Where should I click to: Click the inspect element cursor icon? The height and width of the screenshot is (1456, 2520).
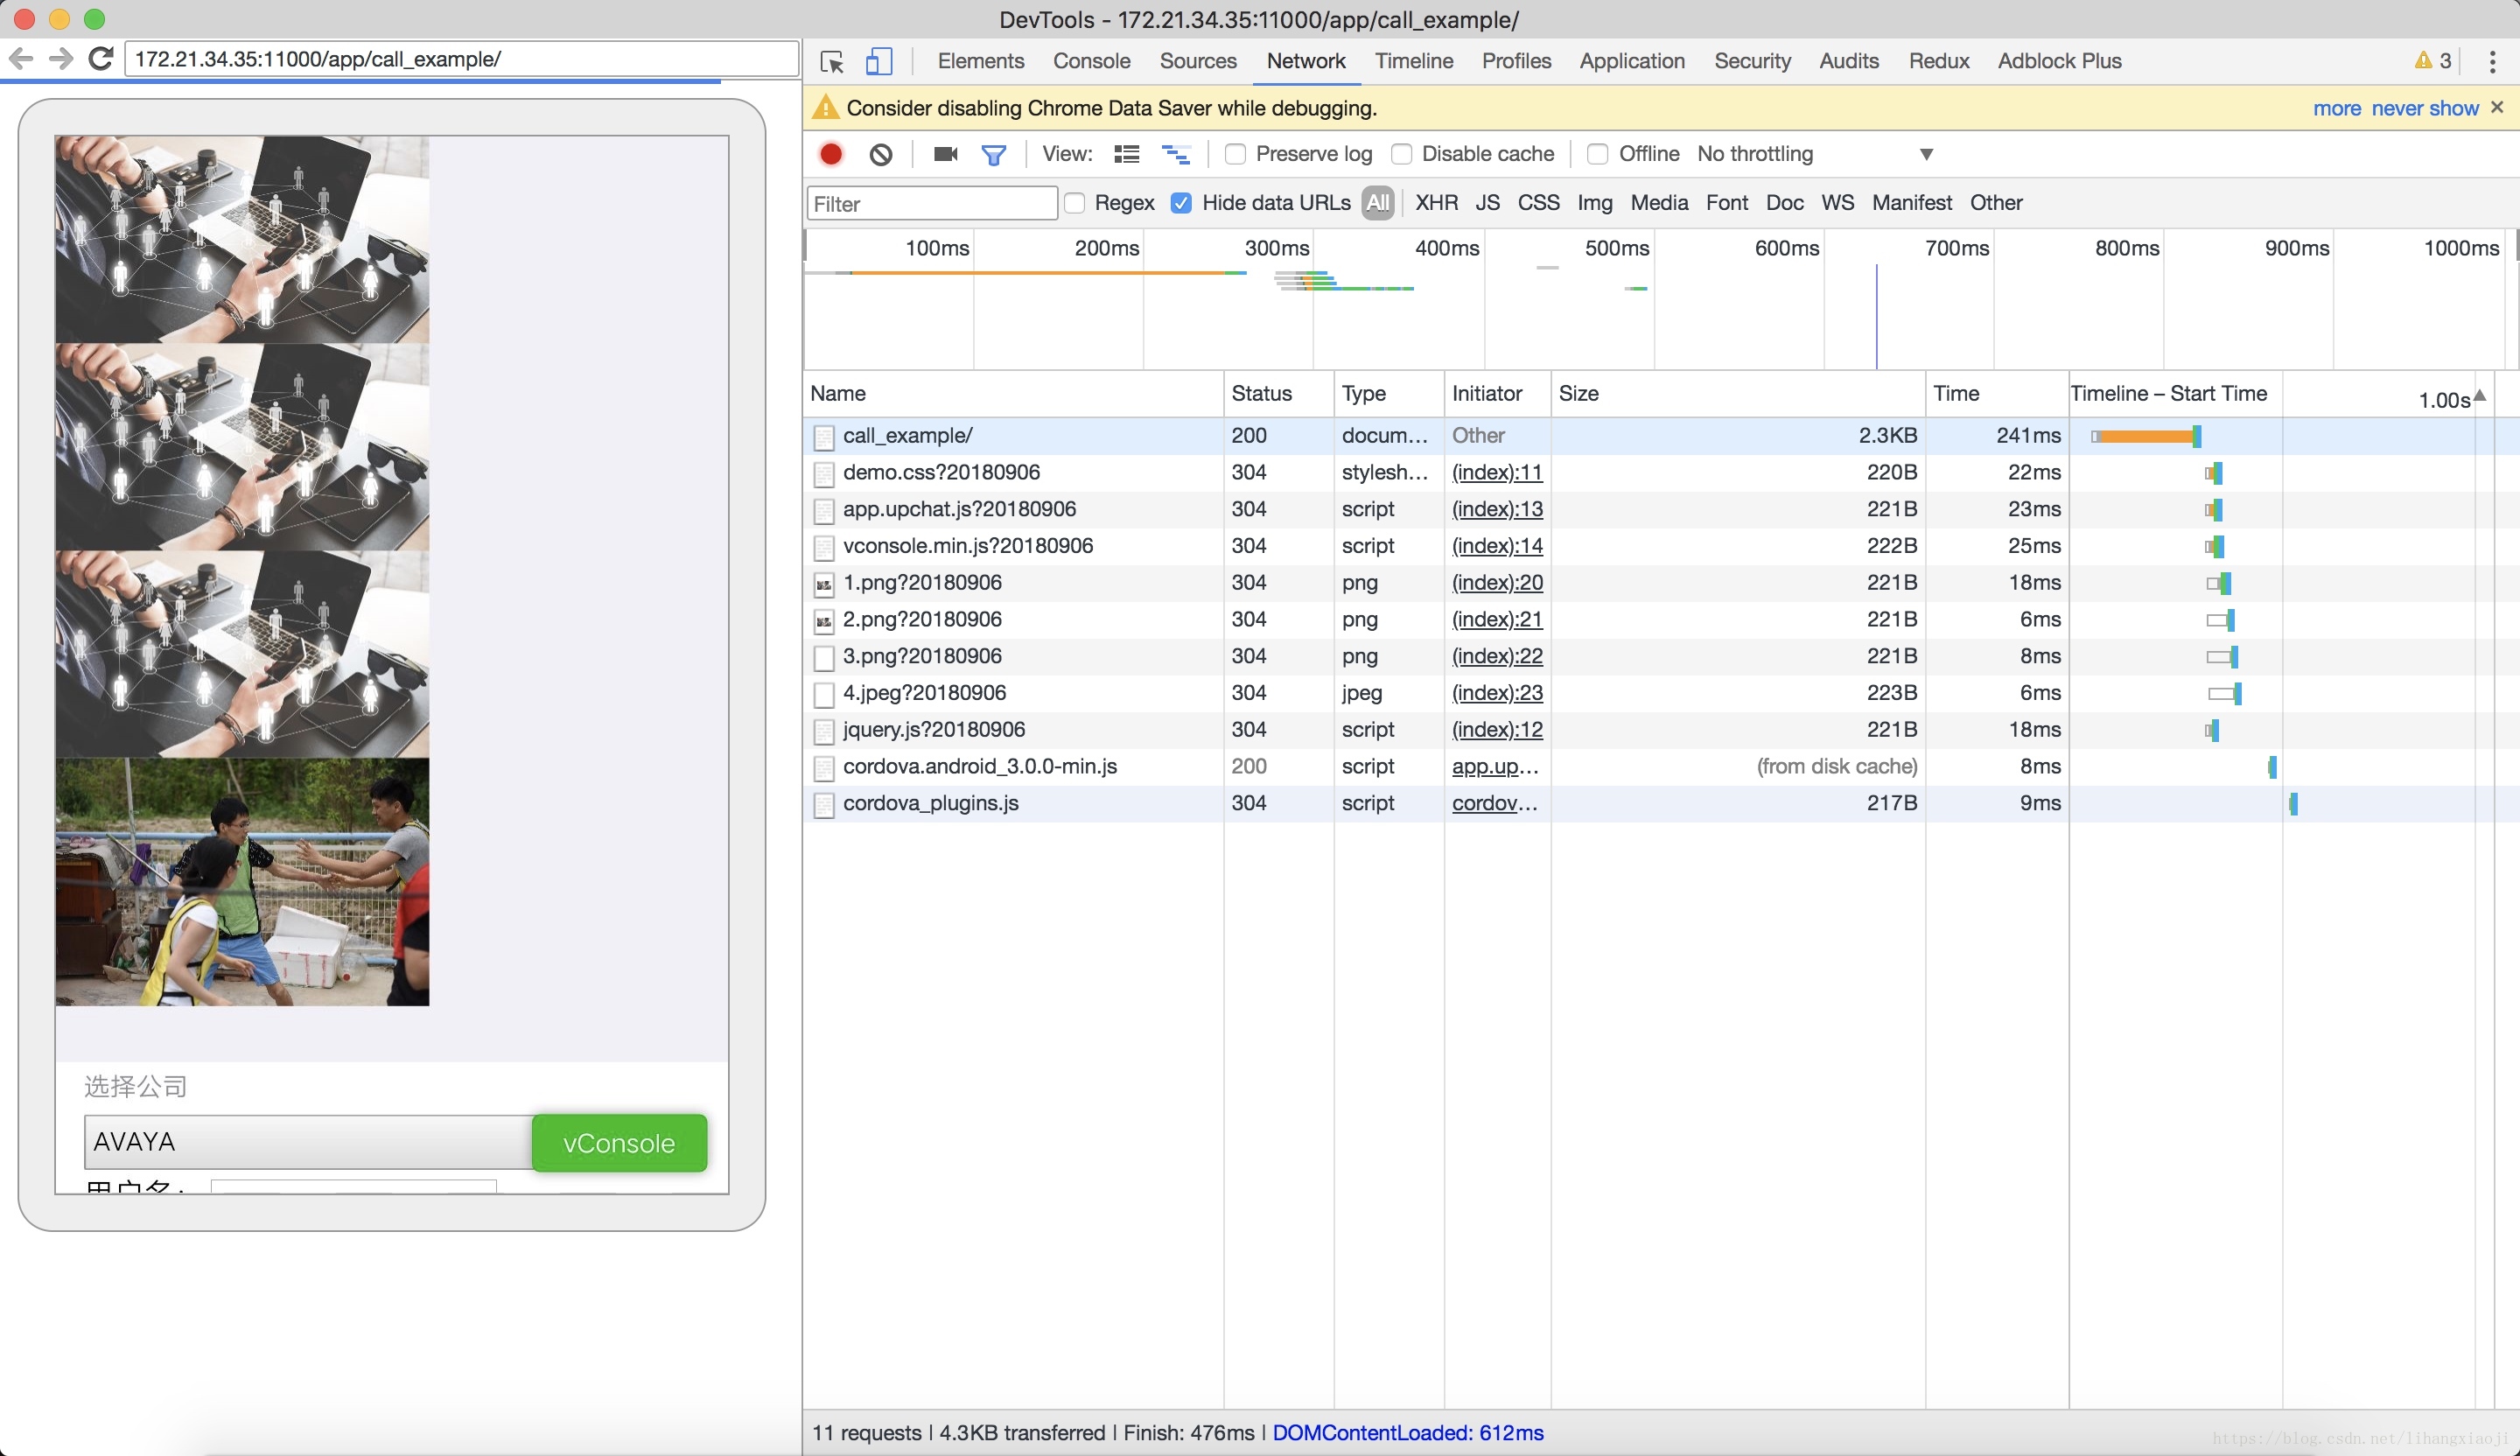[x=831, y=62]
